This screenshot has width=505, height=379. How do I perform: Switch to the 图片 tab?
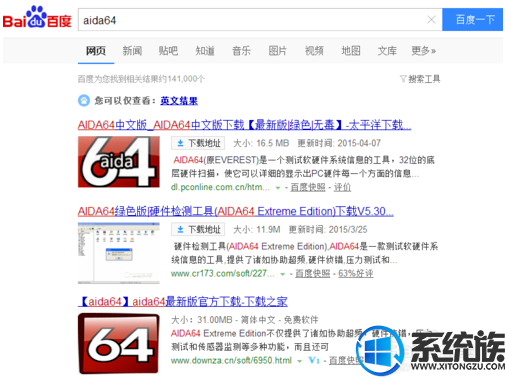coord(277,51)
